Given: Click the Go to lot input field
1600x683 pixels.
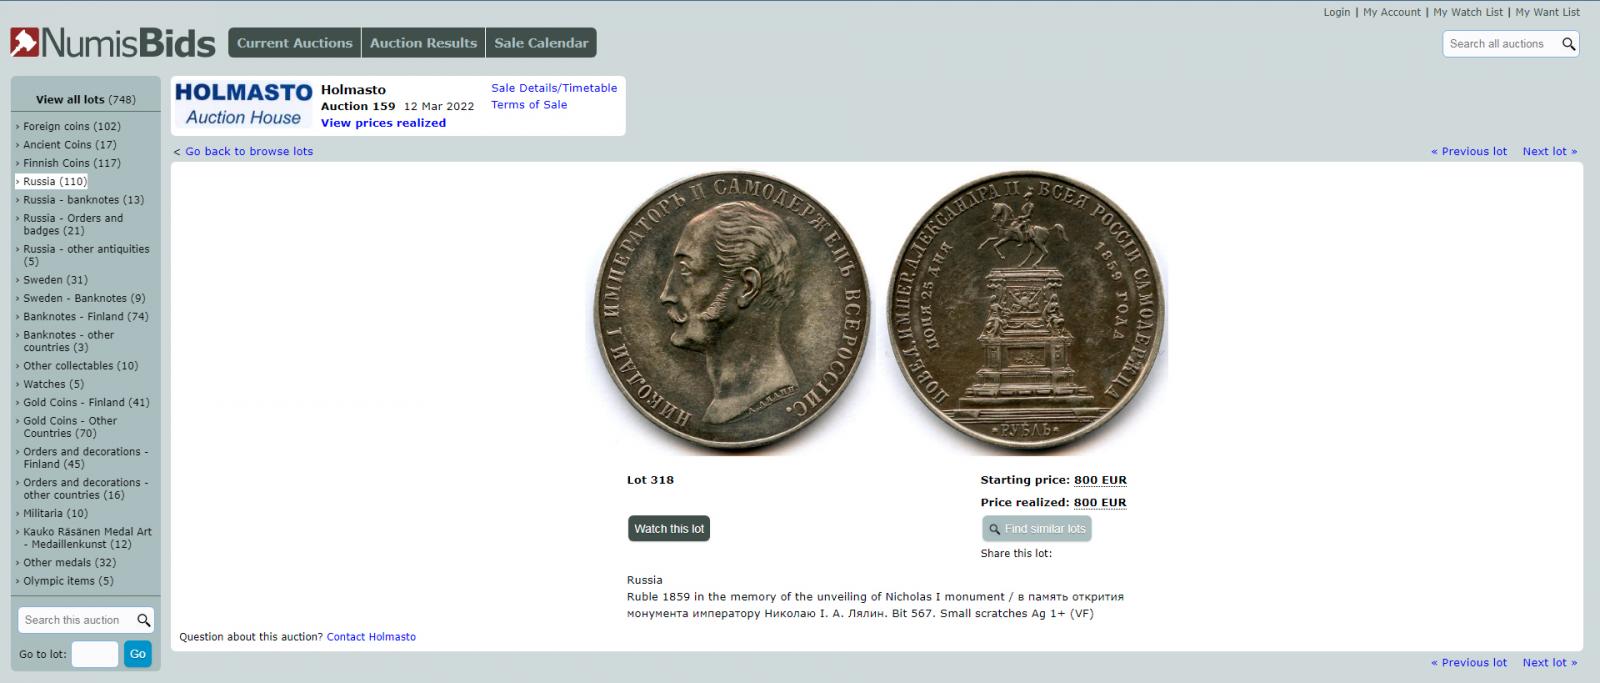Looking at the screenshot, I should (95, 654).
